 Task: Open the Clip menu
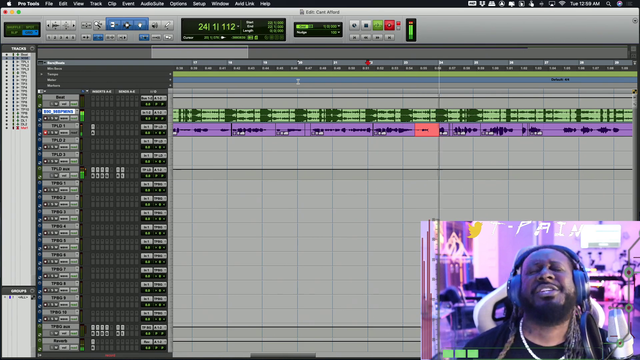pos(112,4)
